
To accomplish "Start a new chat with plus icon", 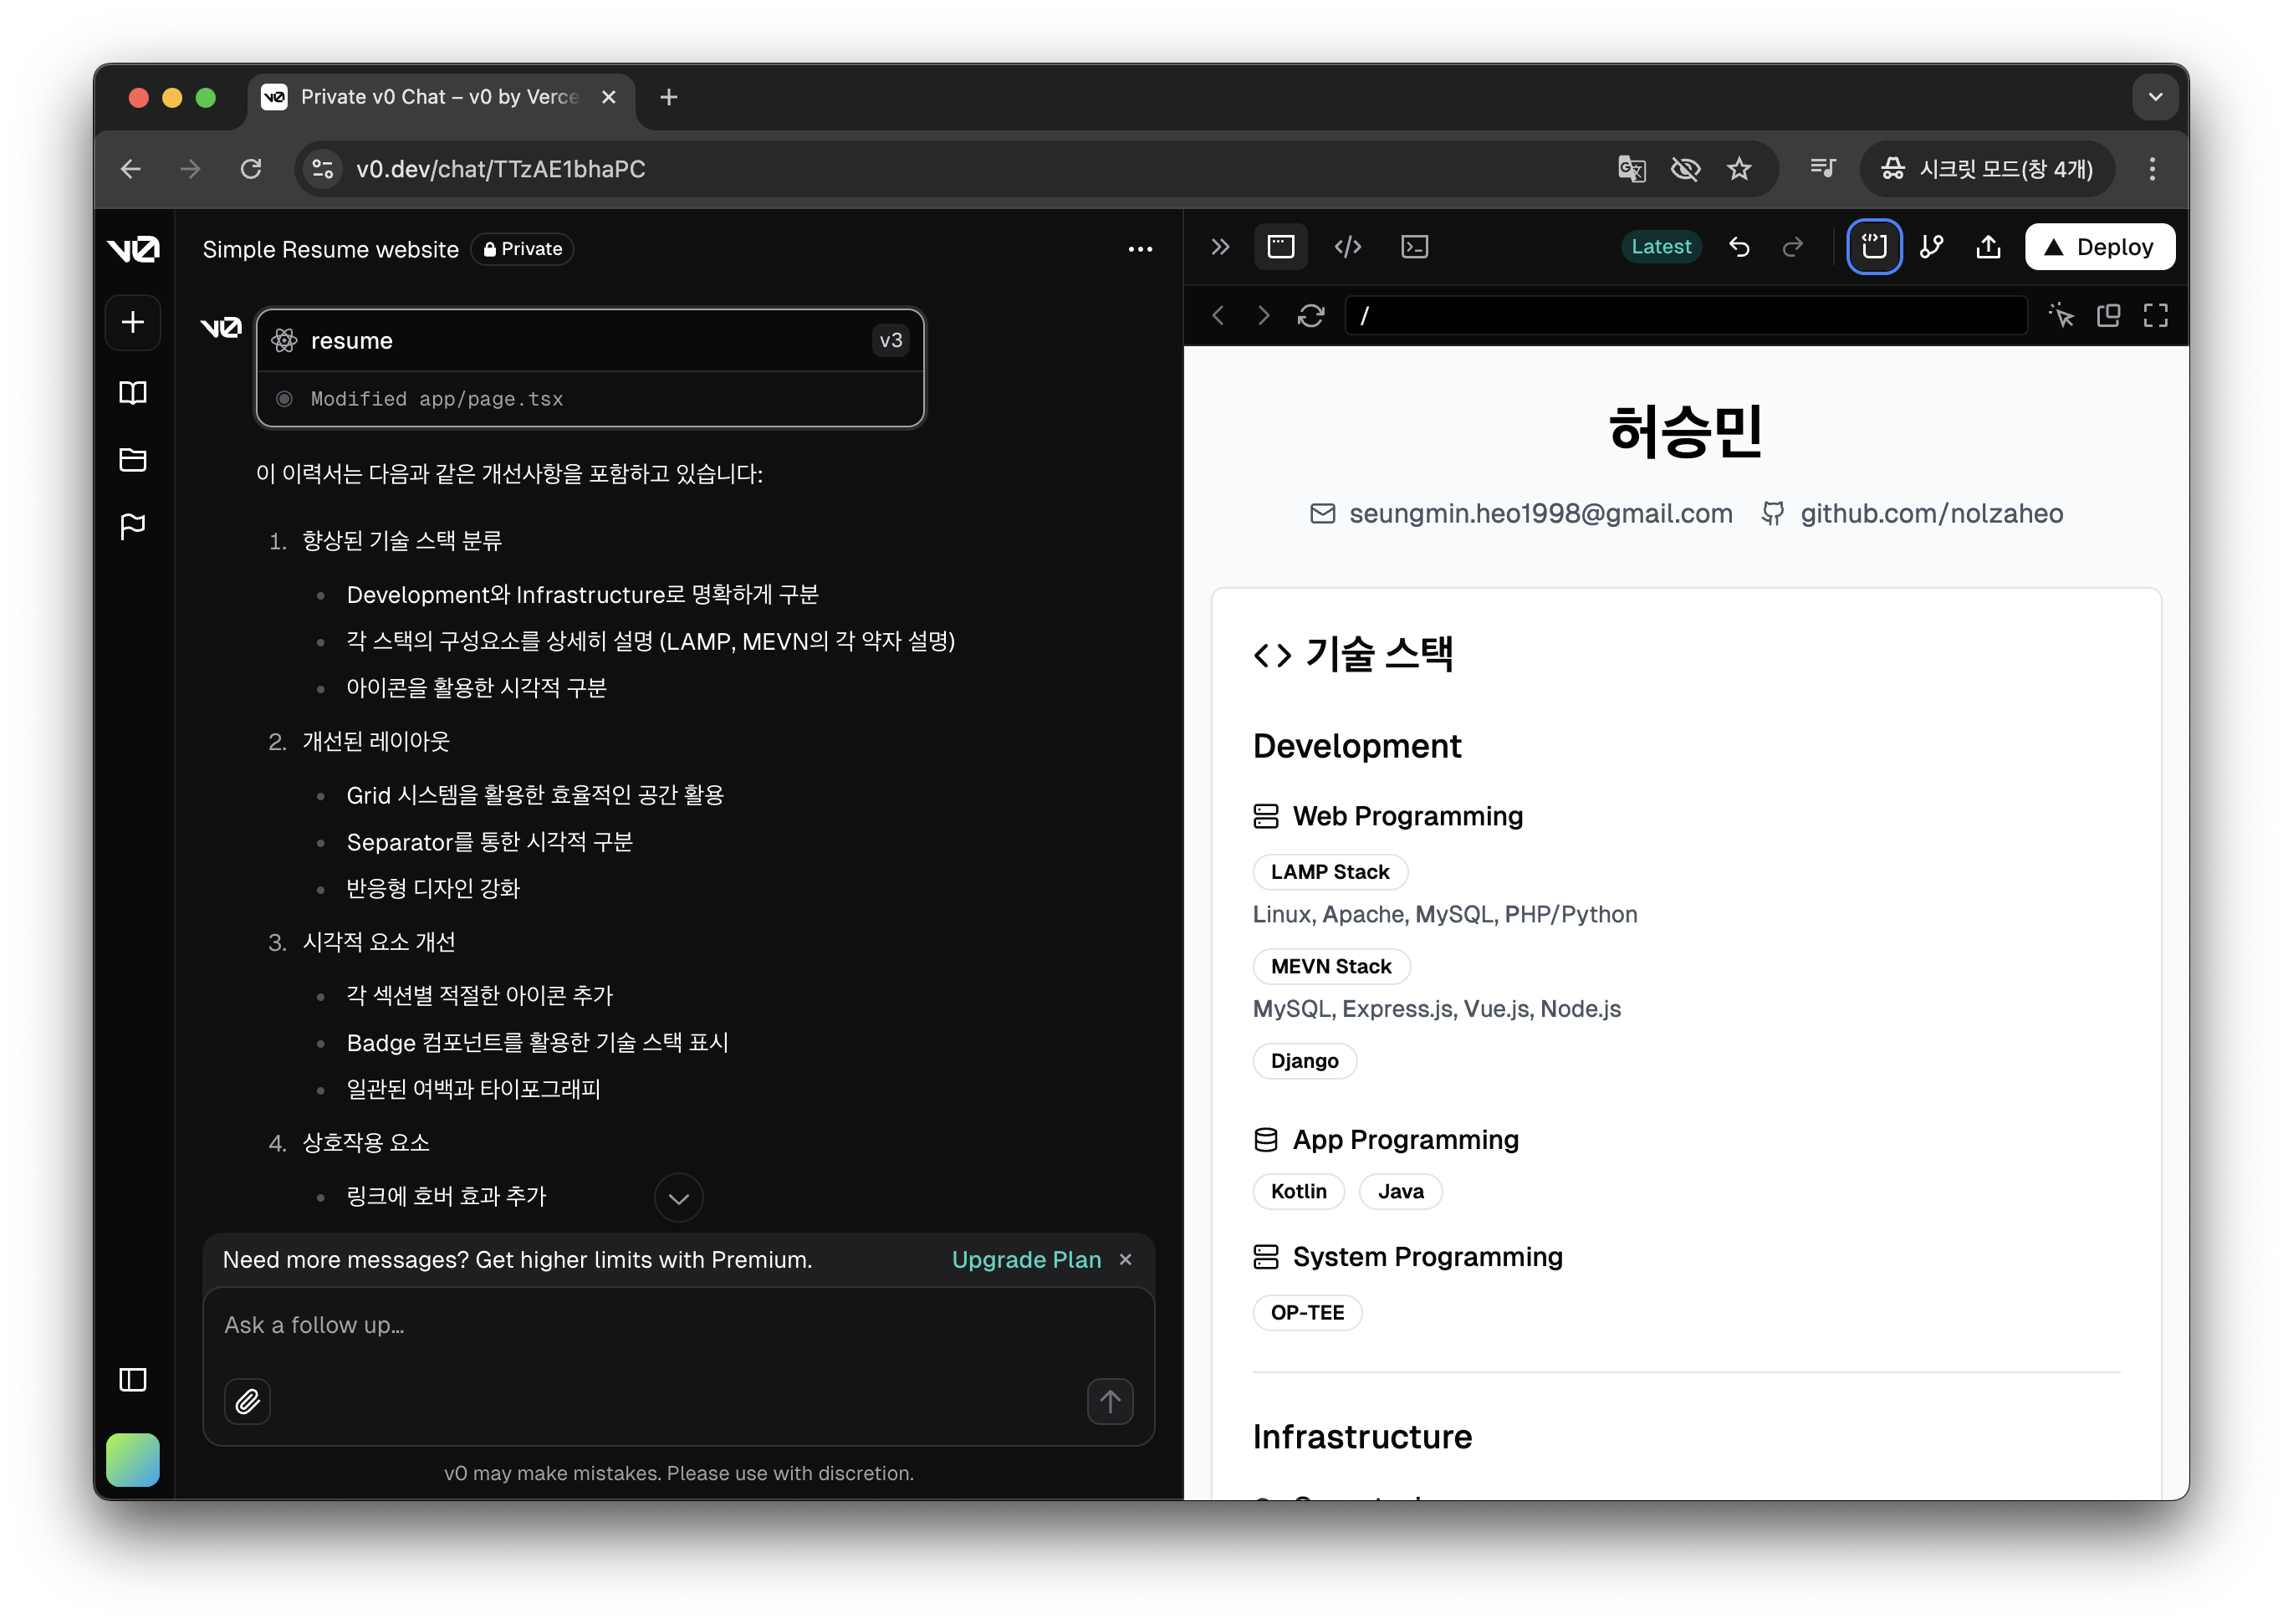I will click(133, 322).
